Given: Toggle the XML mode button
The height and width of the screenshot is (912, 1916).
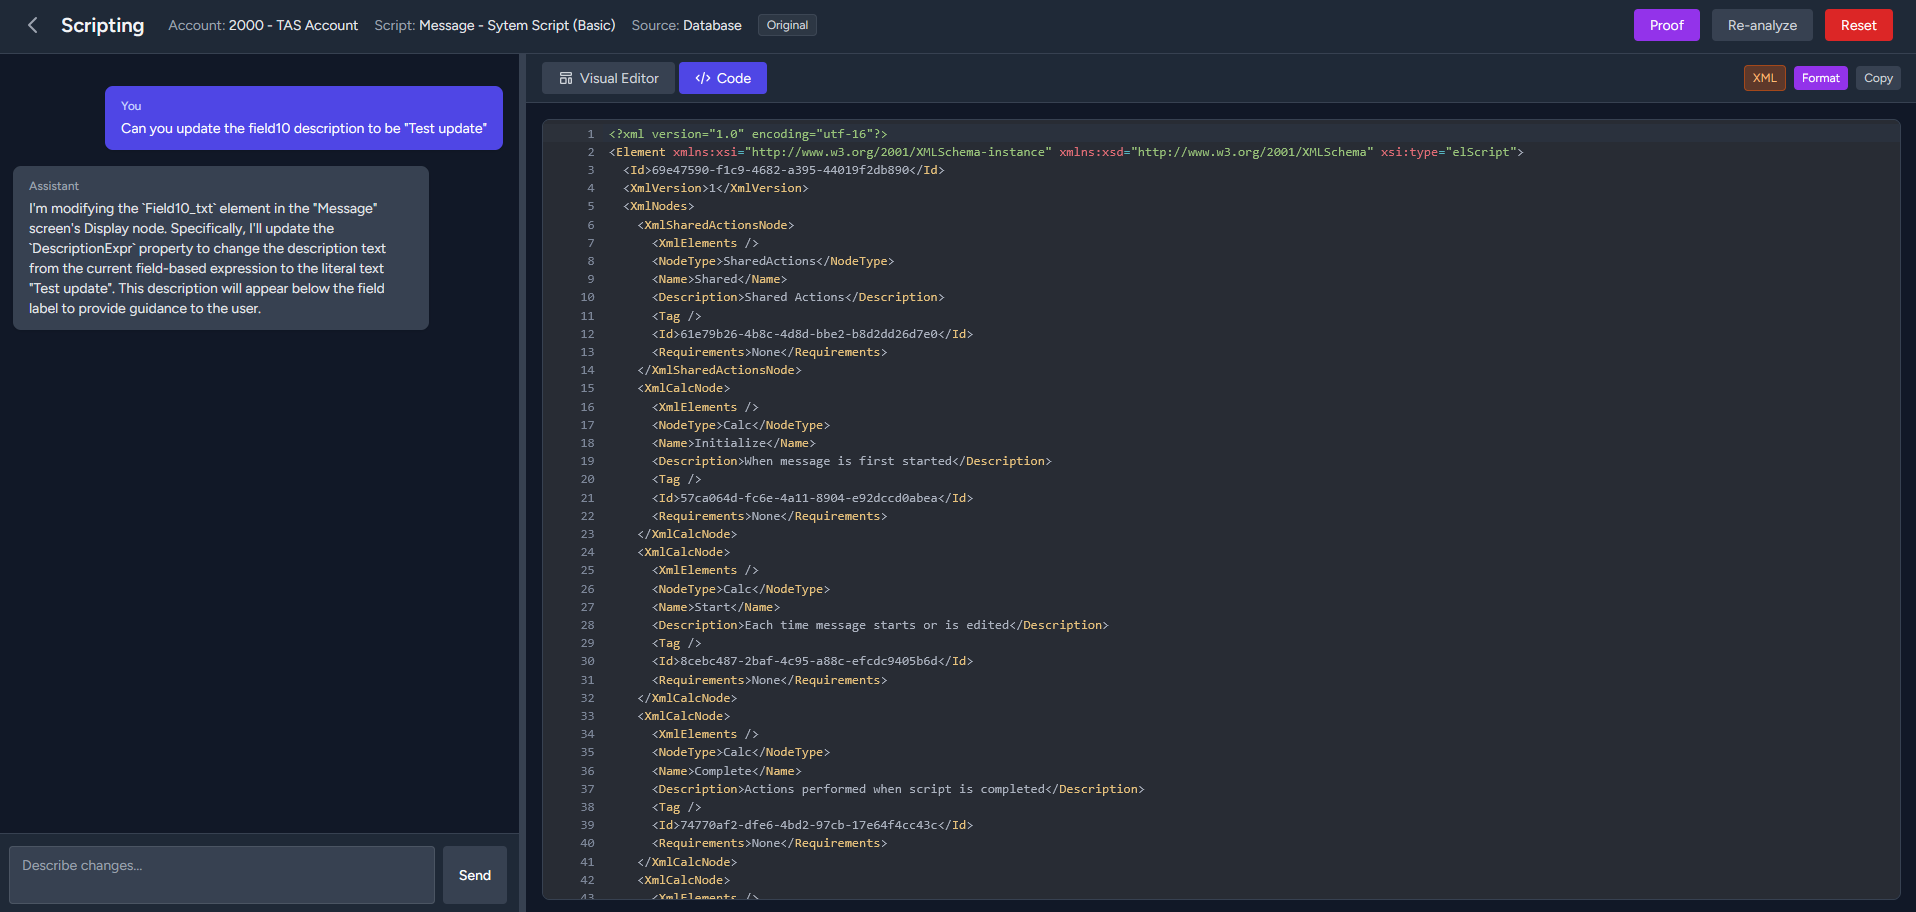Looking at the screenshot, I should 1764,78.
